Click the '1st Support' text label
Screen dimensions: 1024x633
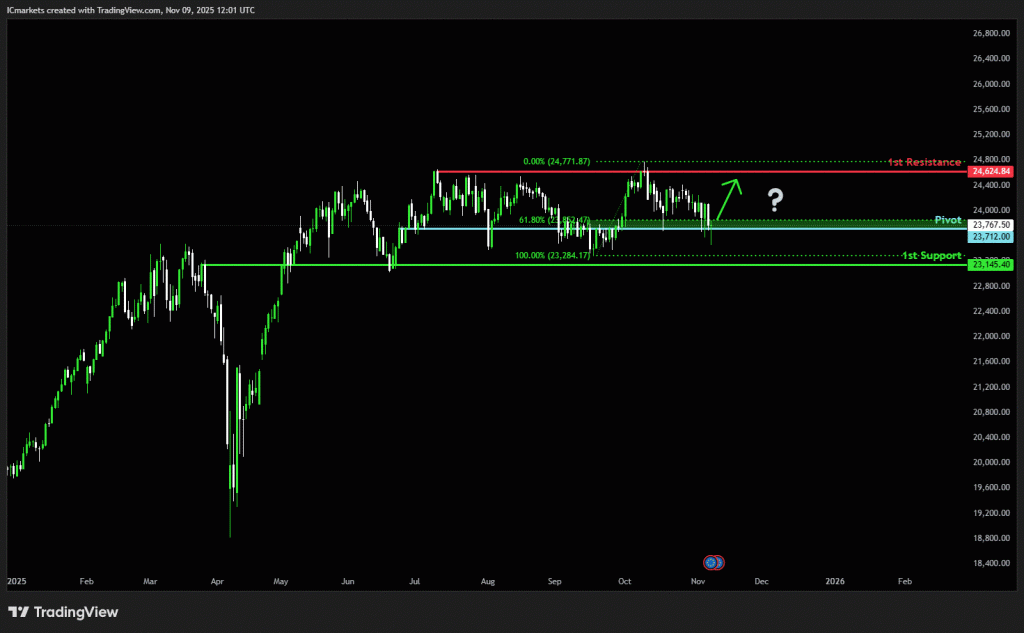click(931, 257)
